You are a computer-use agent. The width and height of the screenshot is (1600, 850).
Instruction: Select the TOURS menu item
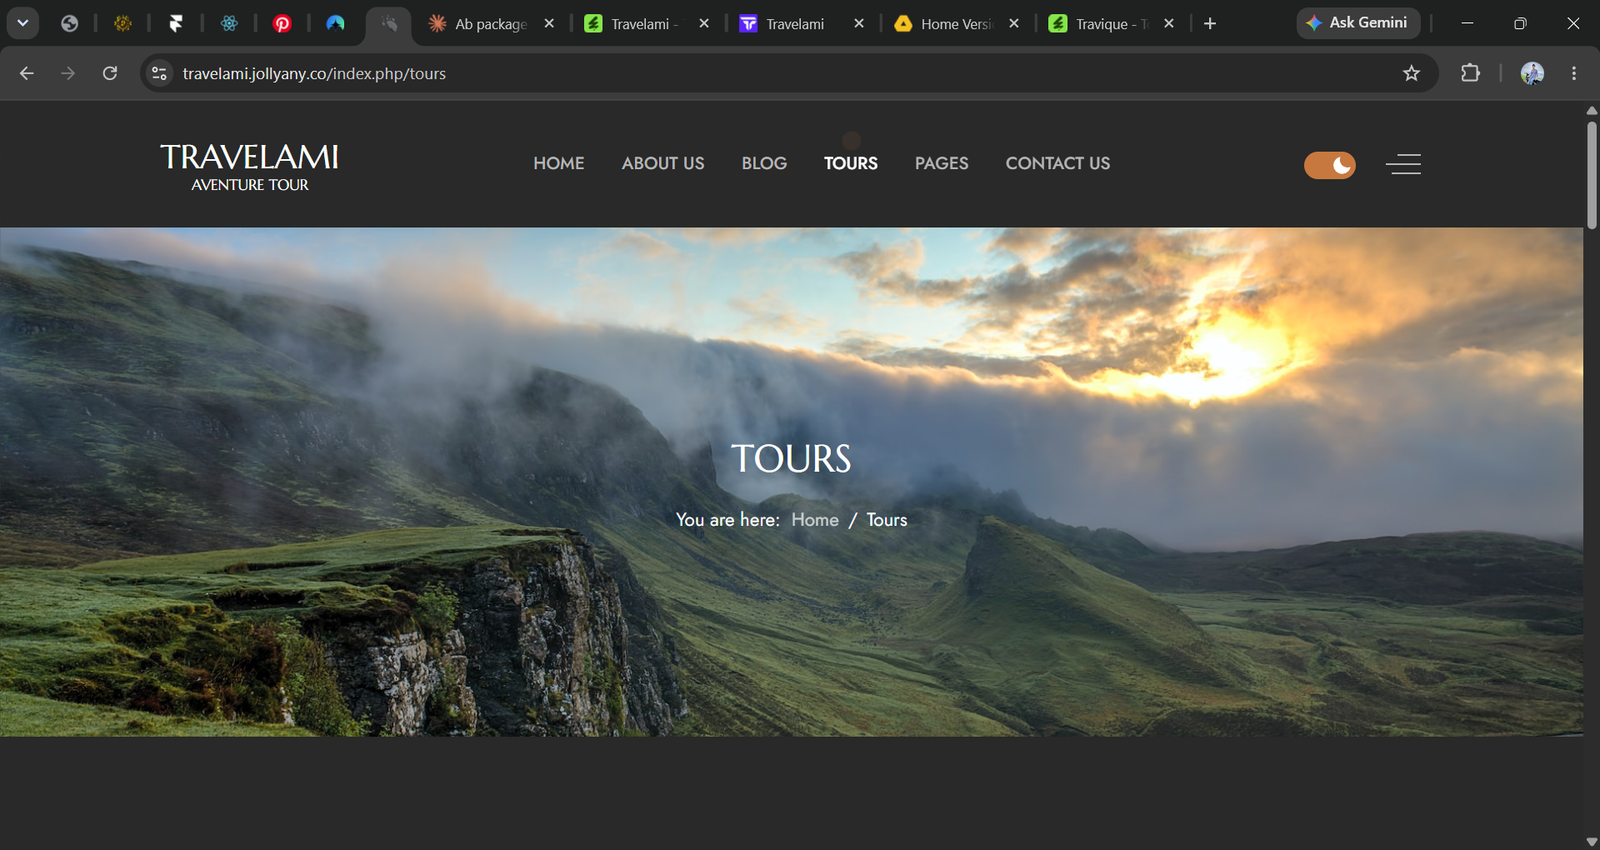(x=851, y=163)
